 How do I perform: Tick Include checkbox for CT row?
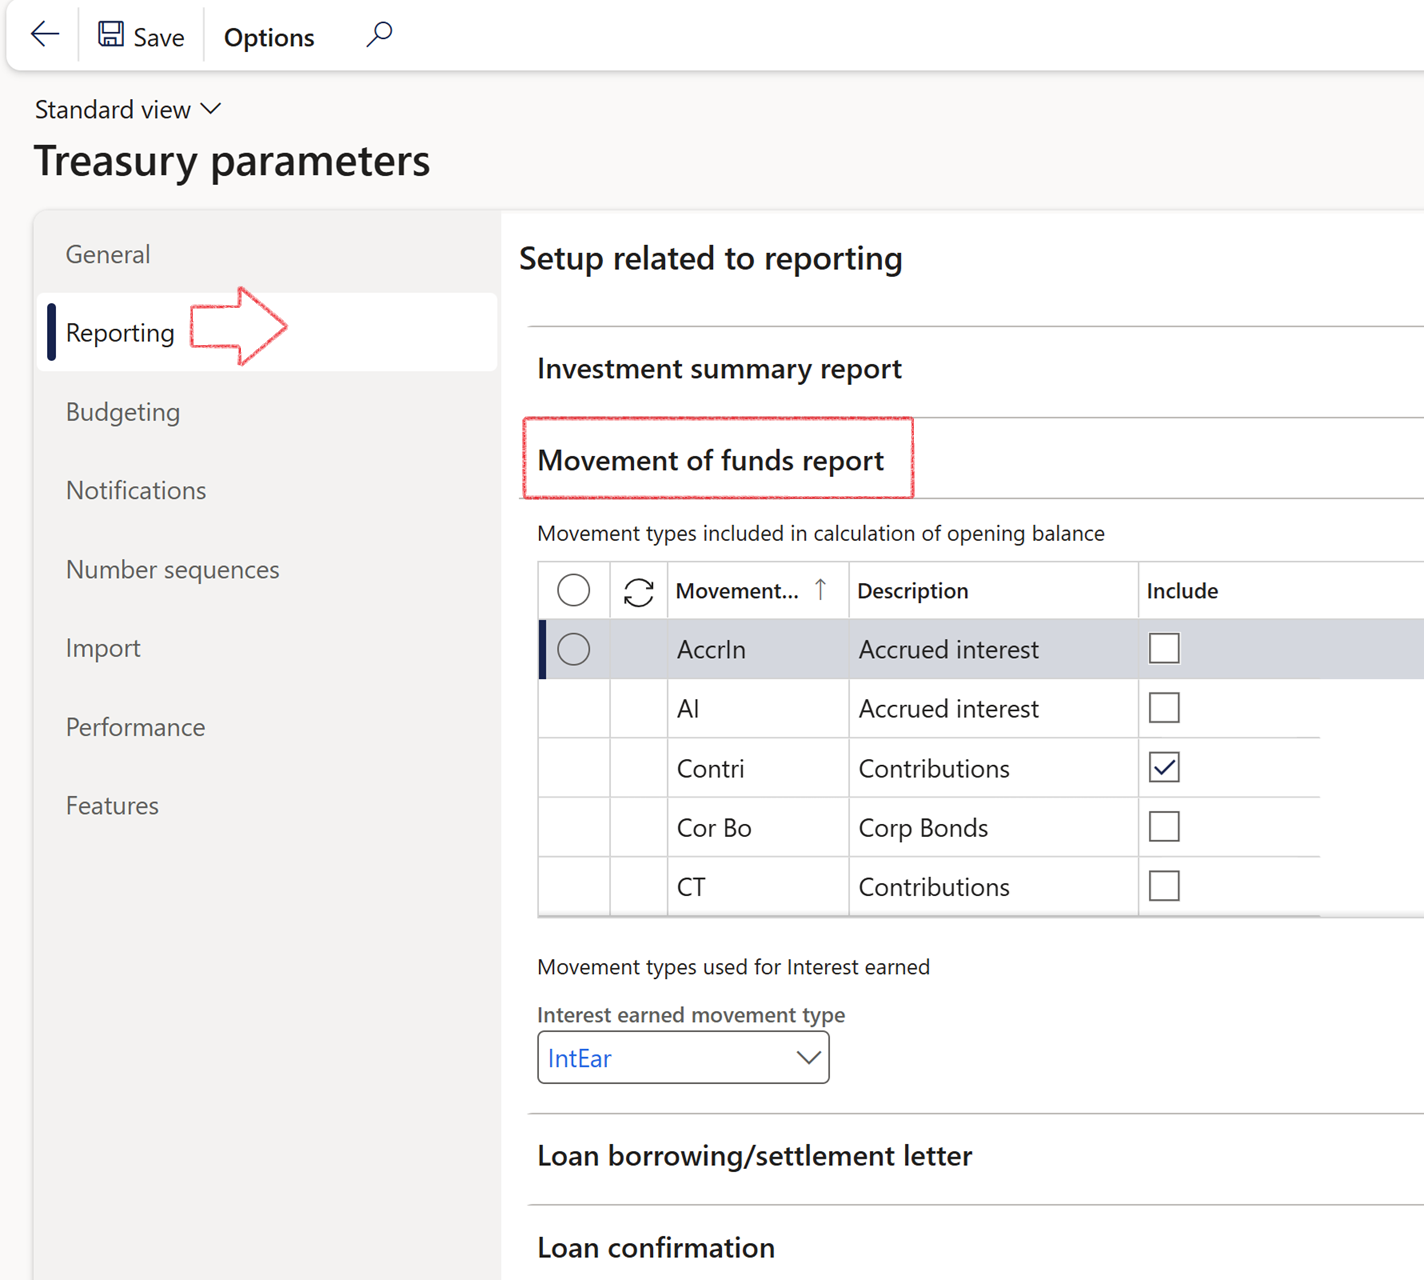1164,886
